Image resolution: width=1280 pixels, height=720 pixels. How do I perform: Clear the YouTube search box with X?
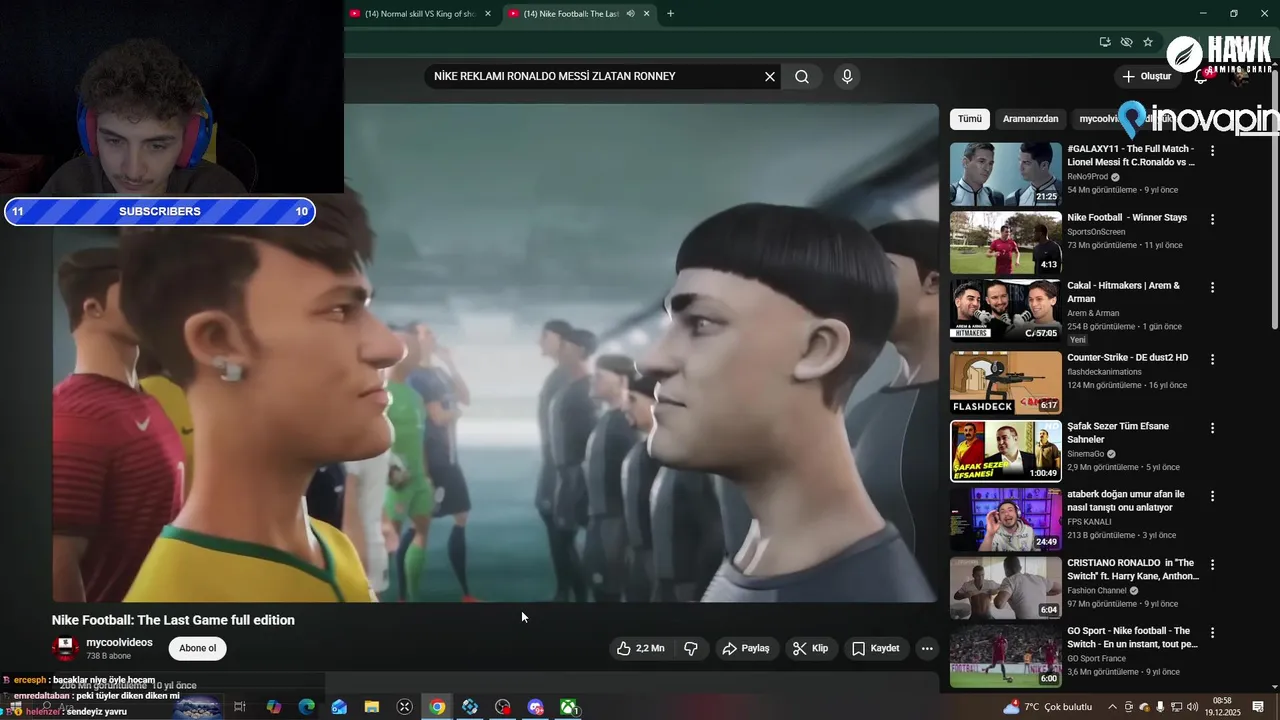pos(770,77)
